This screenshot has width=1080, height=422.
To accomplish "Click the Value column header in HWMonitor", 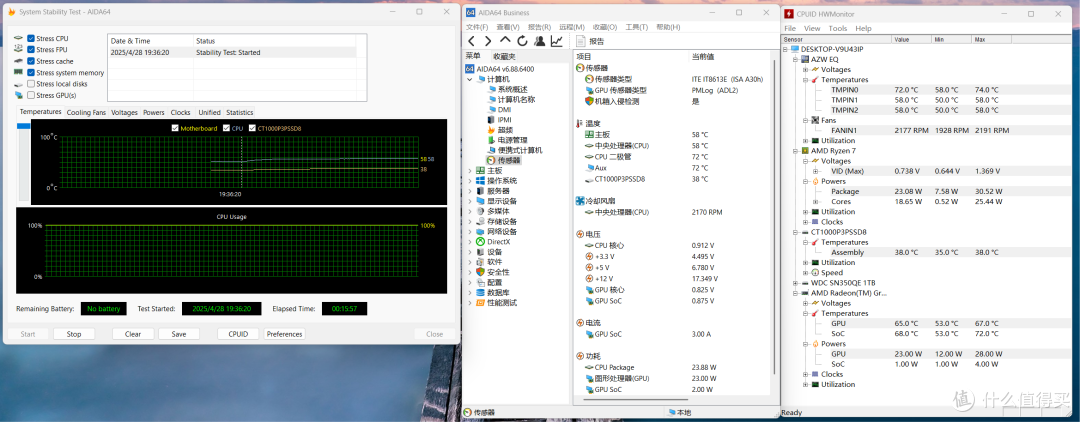I will (x=911, y=39).
